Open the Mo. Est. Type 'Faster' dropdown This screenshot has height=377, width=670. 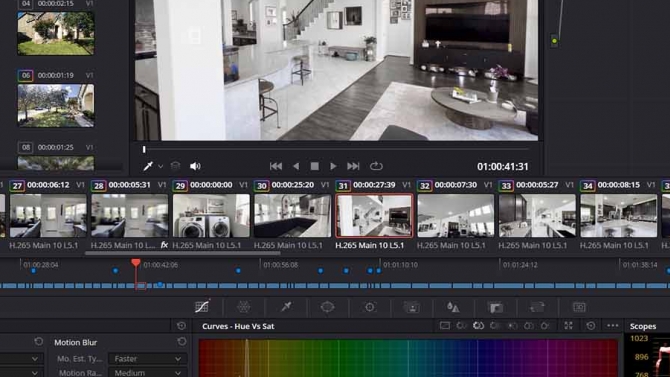[147, 359]
